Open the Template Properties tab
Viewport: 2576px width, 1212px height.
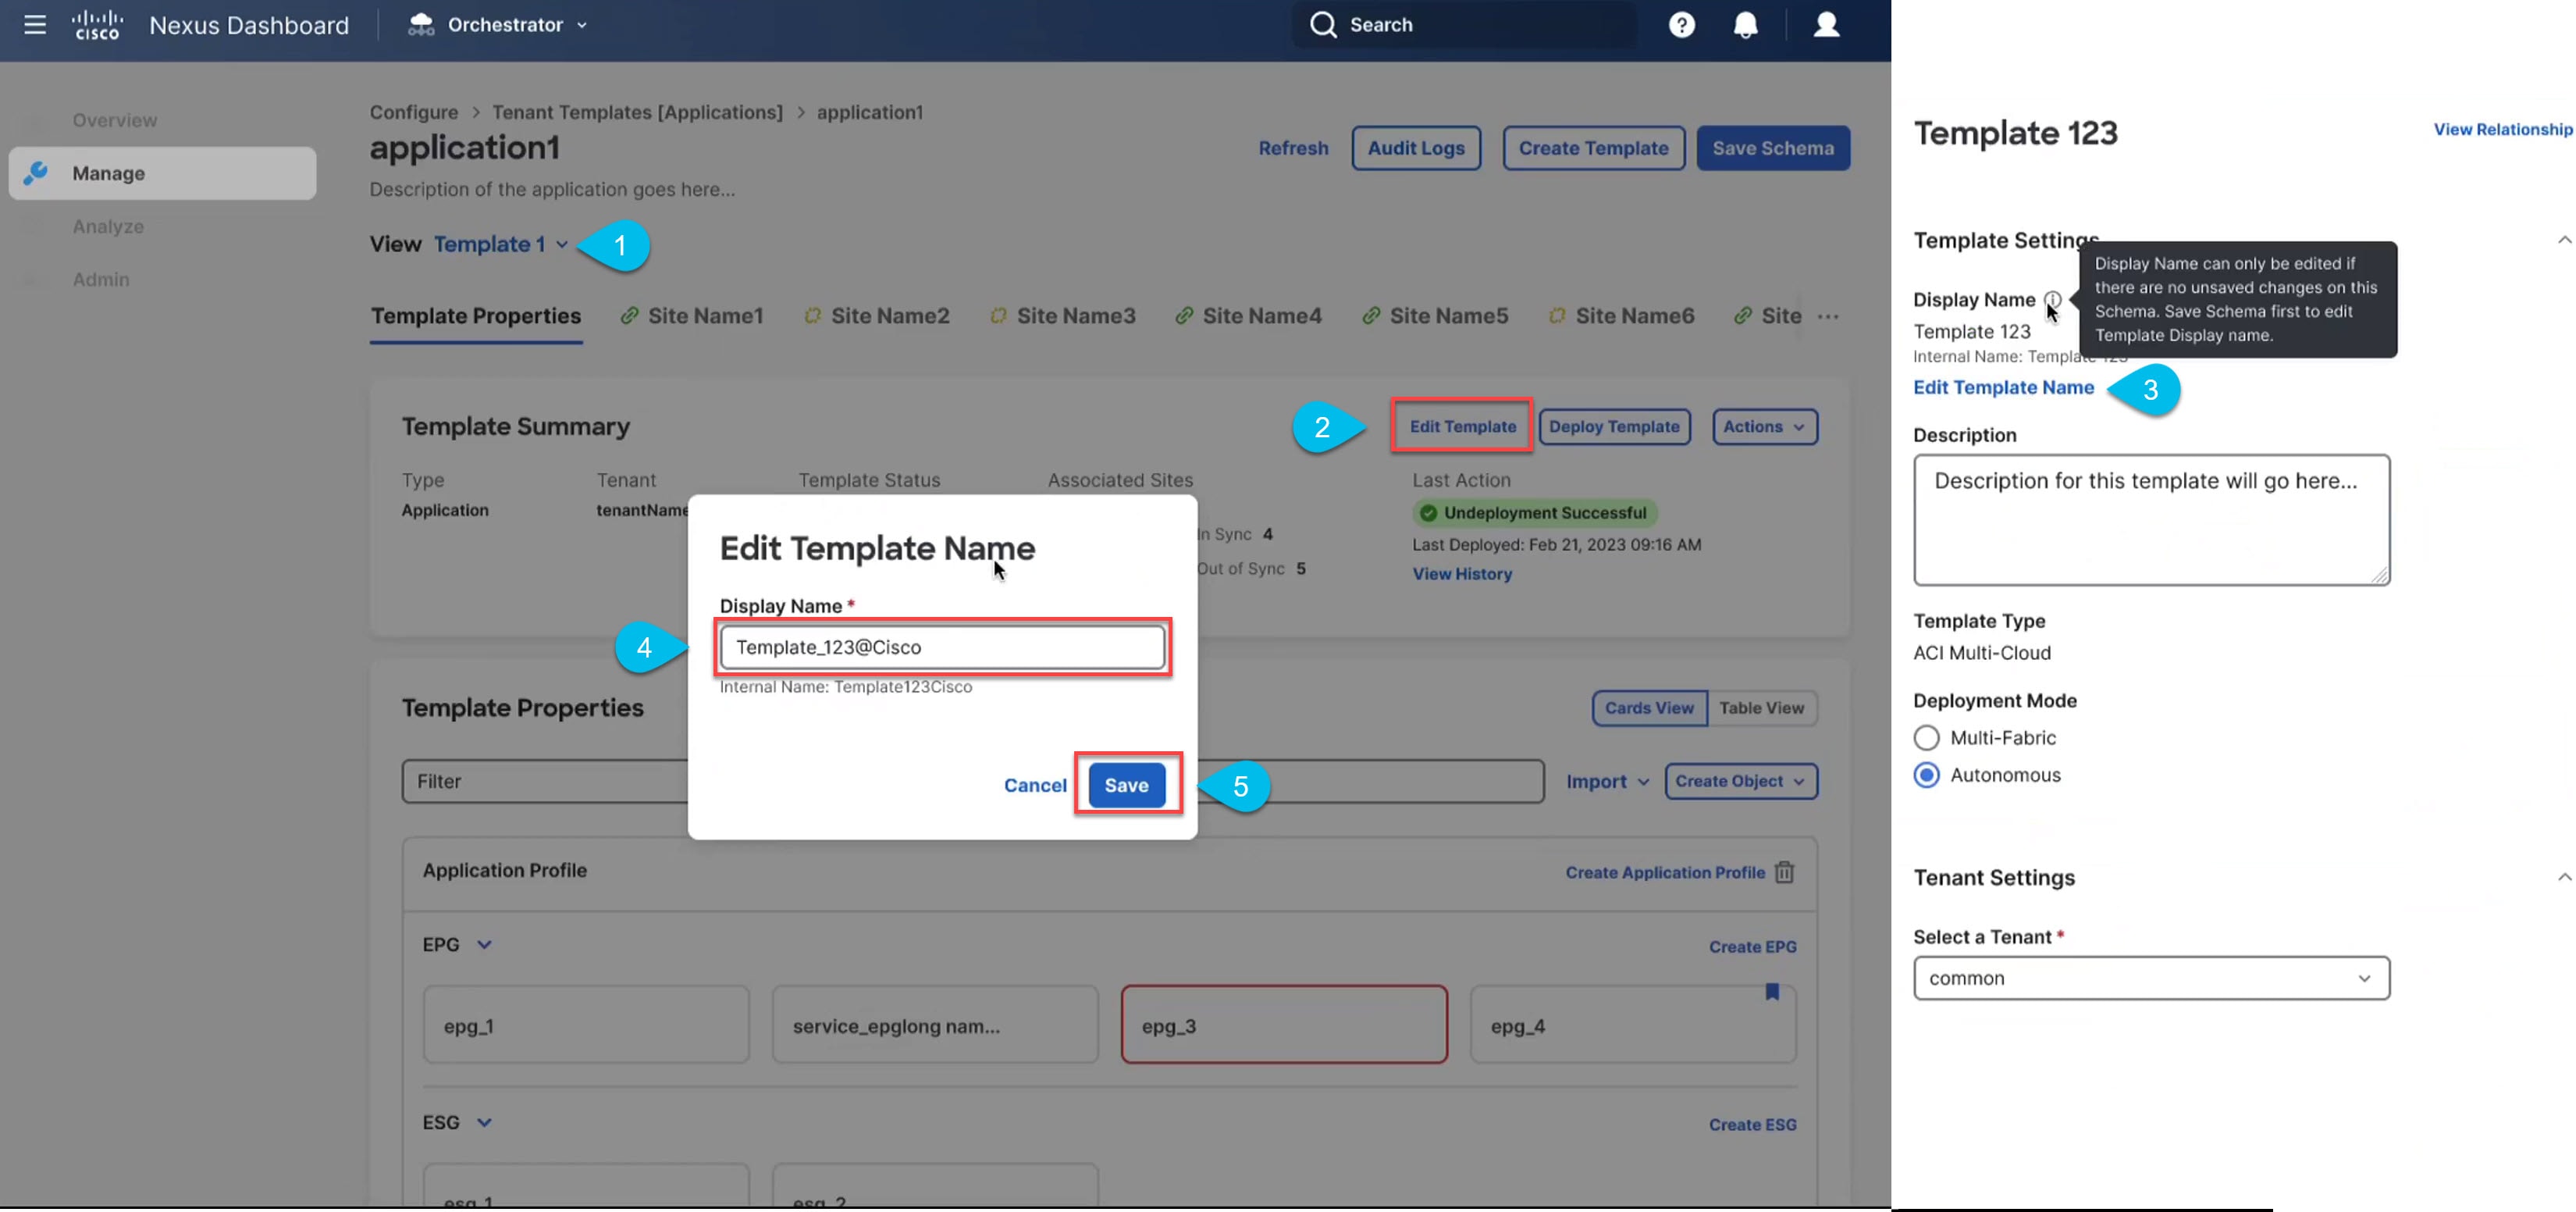[x=476, y=316]
